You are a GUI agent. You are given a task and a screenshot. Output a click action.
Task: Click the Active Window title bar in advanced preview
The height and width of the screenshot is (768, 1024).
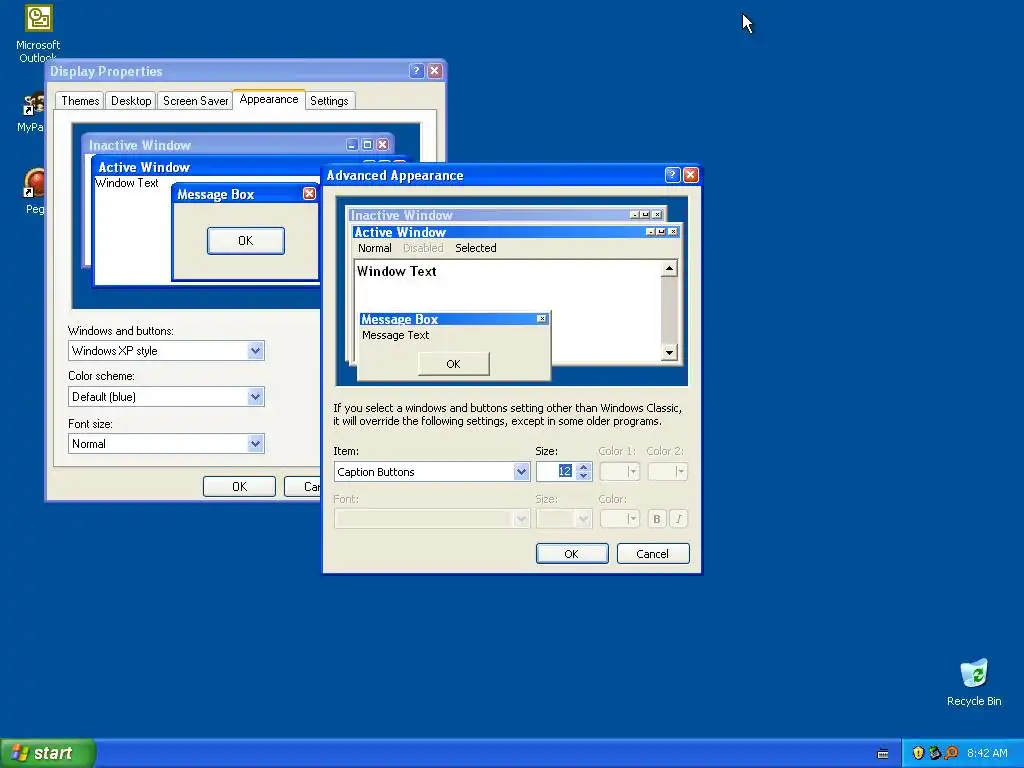(516, 232)
